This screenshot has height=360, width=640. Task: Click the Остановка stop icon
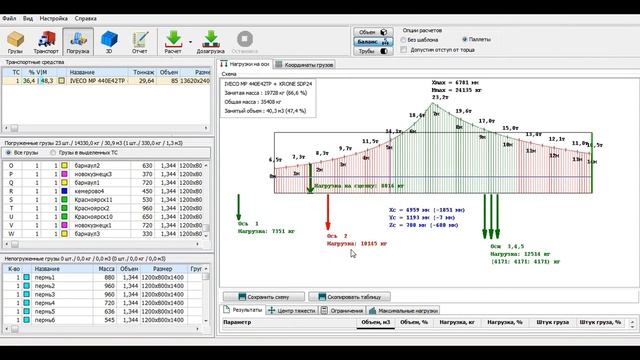[x=245, y=42]
